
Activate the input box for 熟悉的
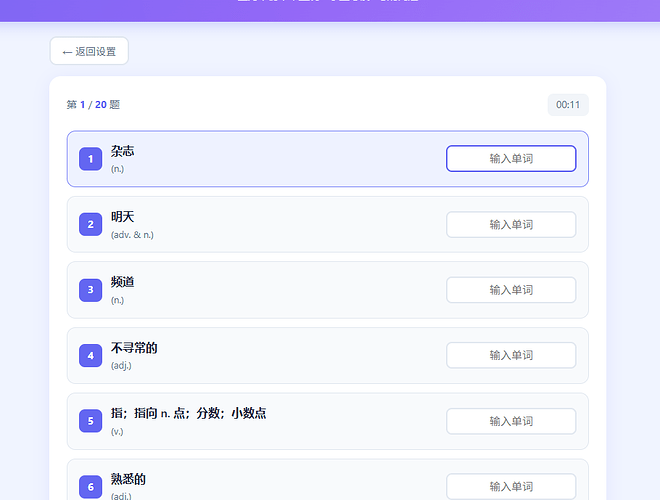pos(510,486)
